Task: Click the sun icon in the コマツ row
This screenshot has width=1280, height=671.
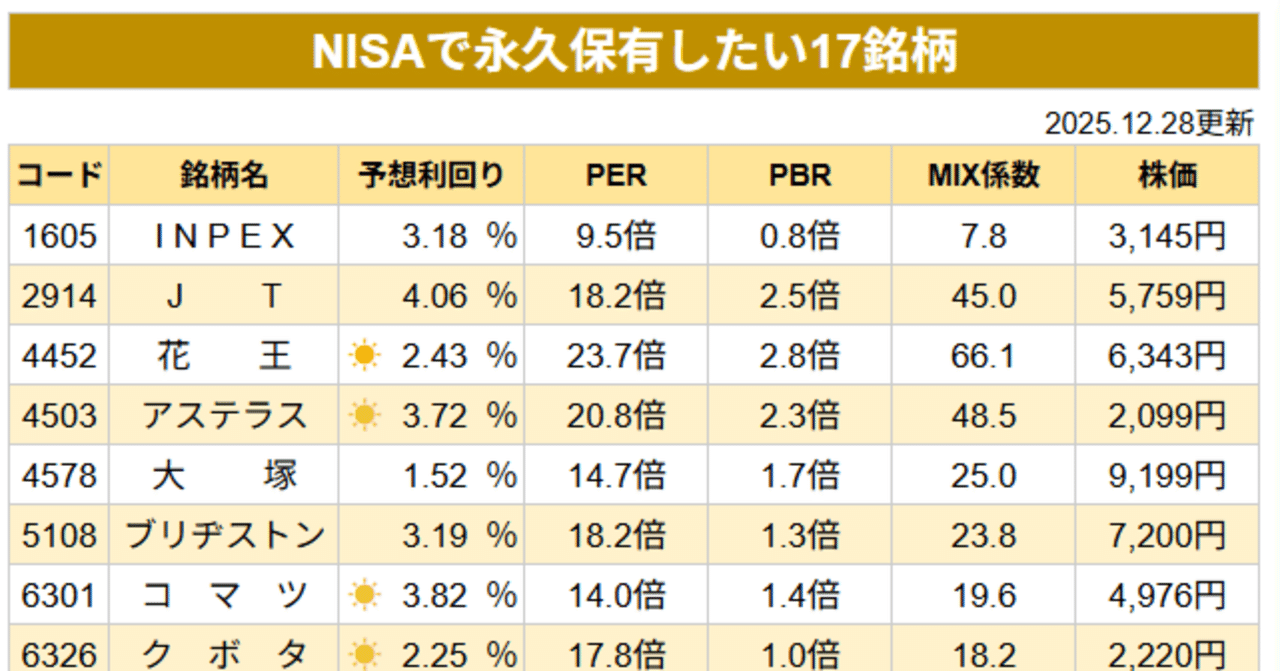Action: click(x=366, y=596)
